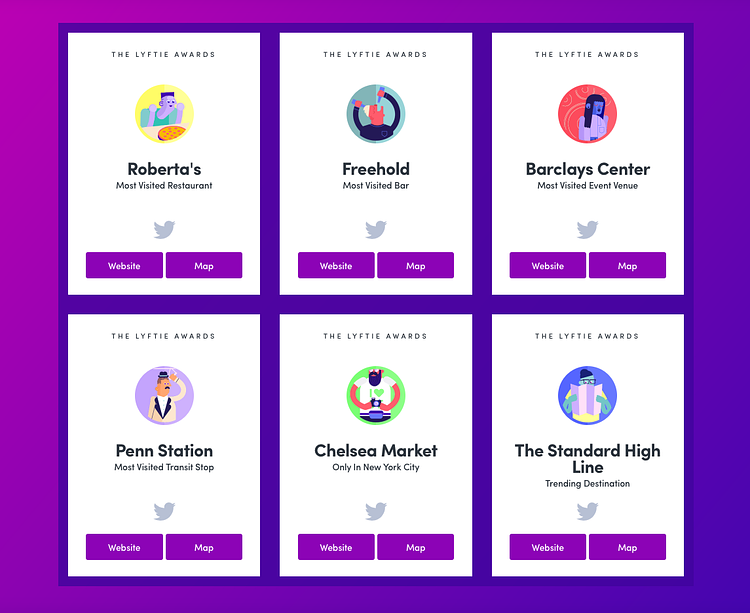Image resolution: width=750 pixels, height=613 pixels.
Task: Click Twitter icon on Penn Station card
Action: [164, 511]
